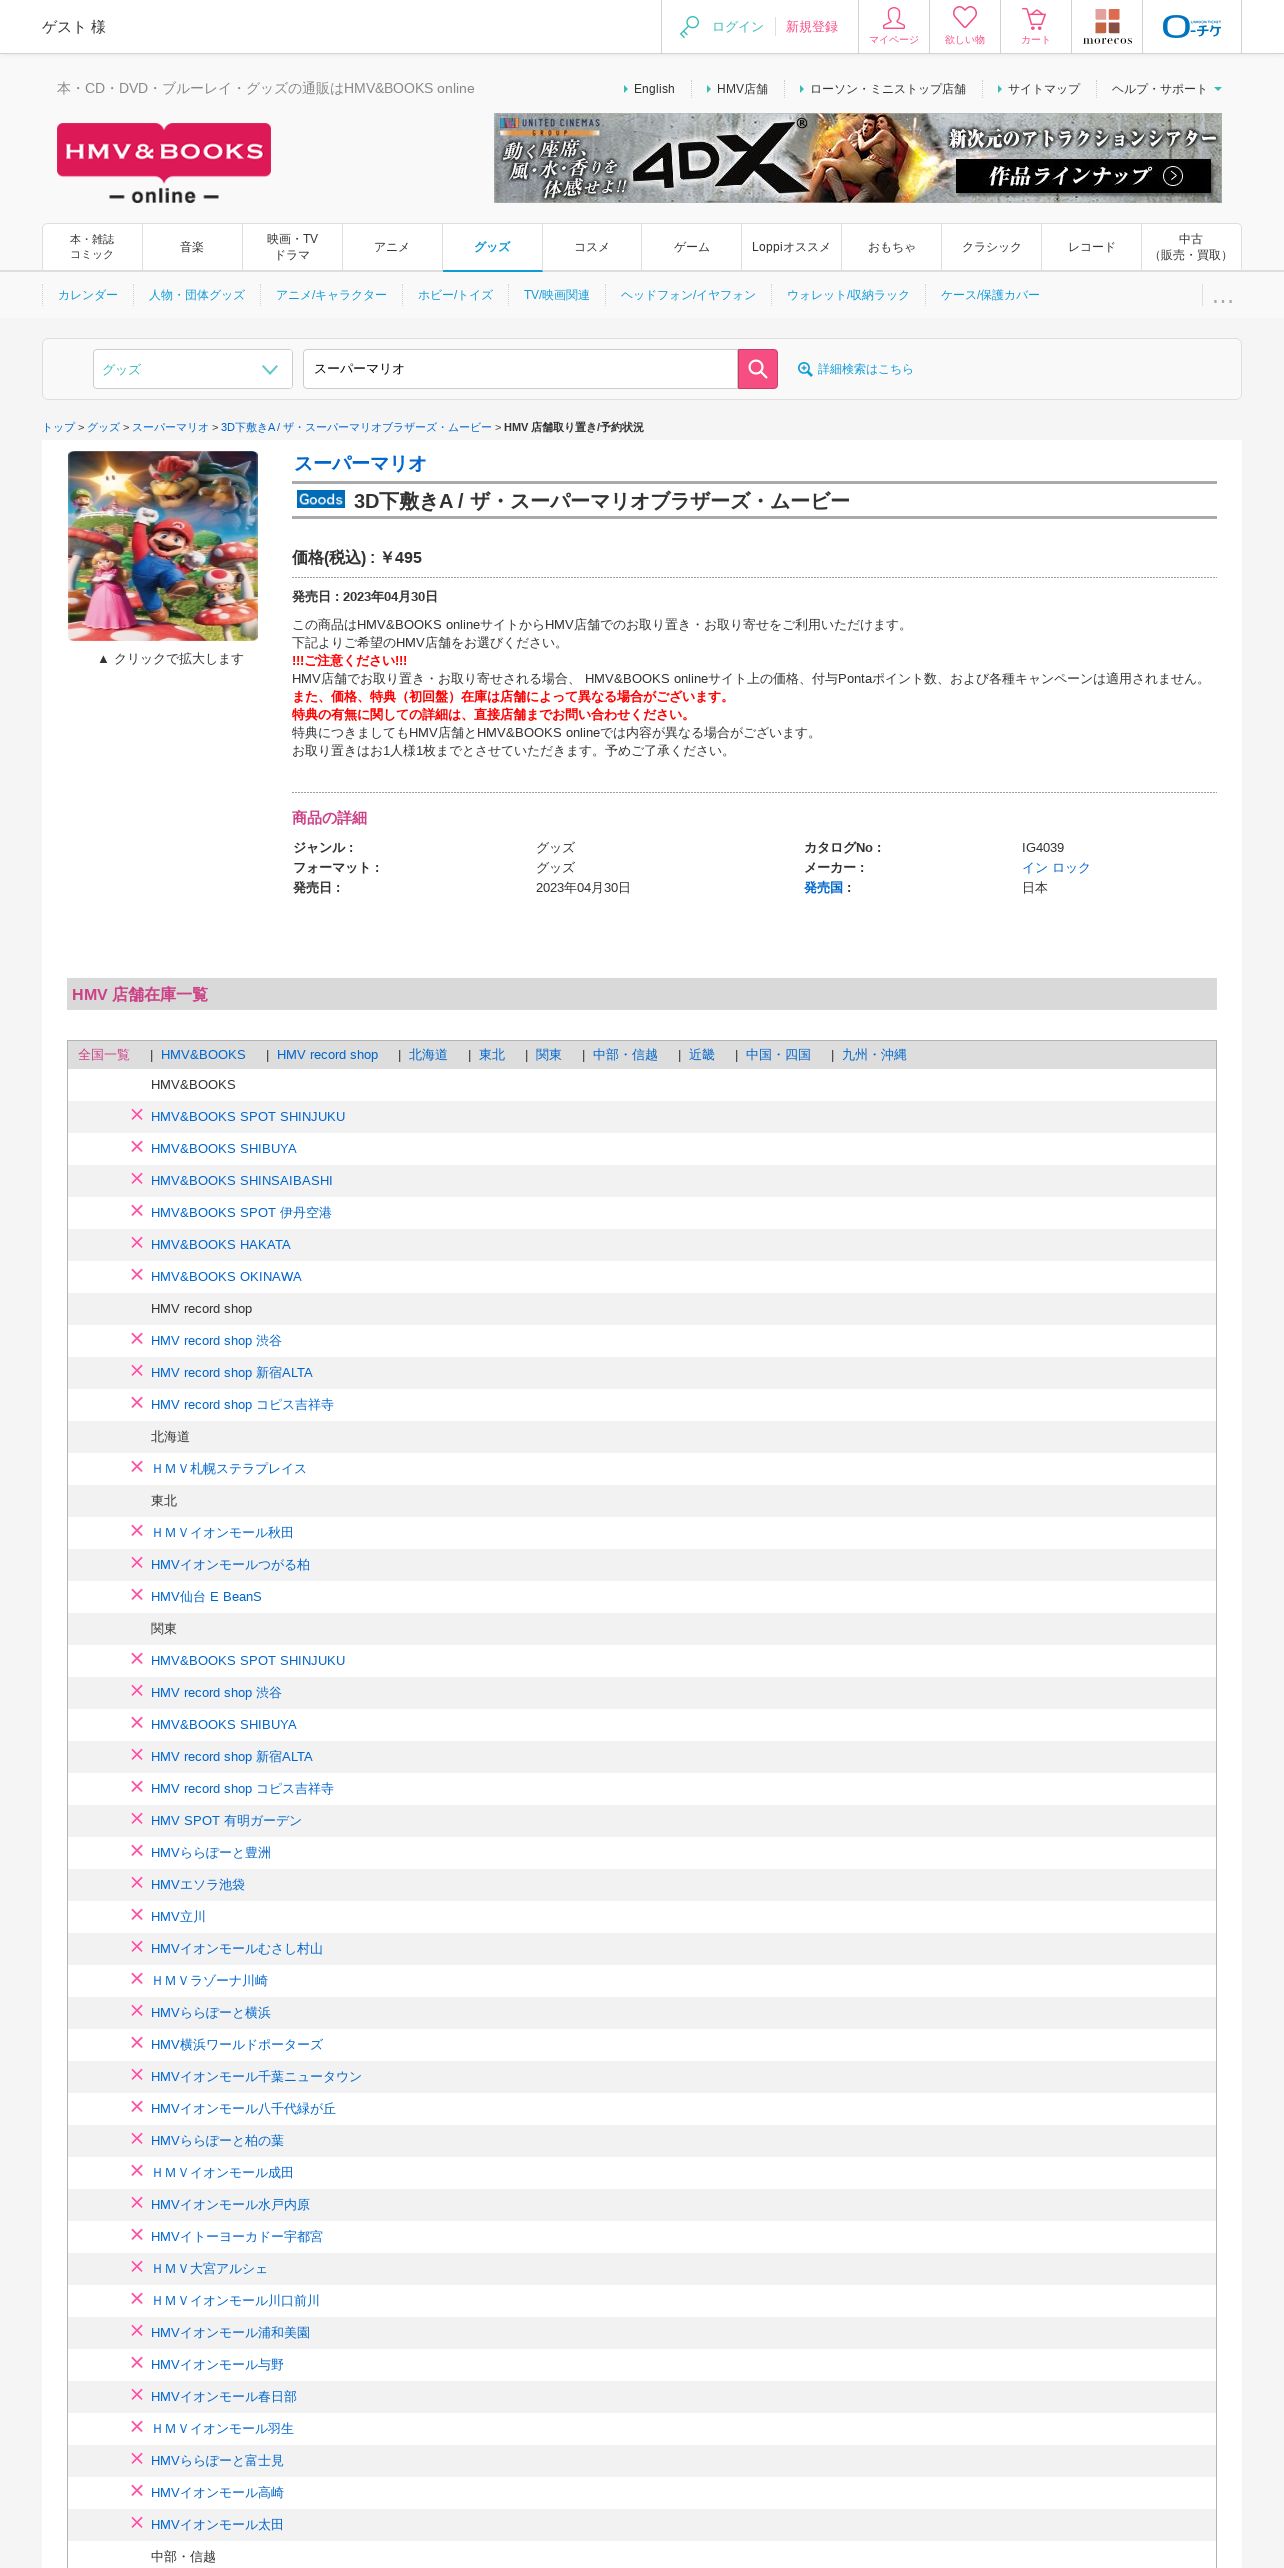Click the X stock mark for HMV&BOOKS HAKATA
This screenshot has height=2568, width=1284.
point(137,1243)
